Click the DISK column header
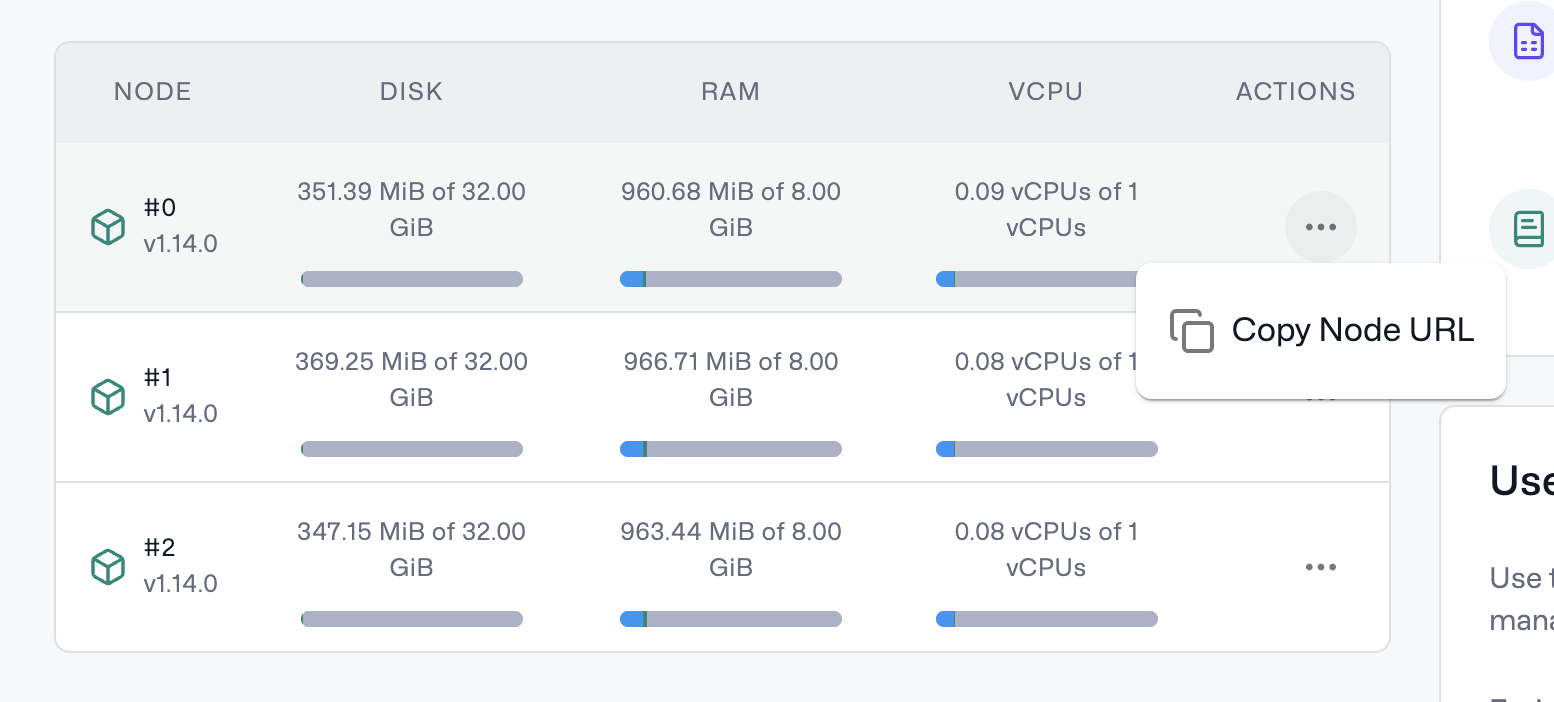This screenshot has height=702, width=1554. click(x=410, y=91)
